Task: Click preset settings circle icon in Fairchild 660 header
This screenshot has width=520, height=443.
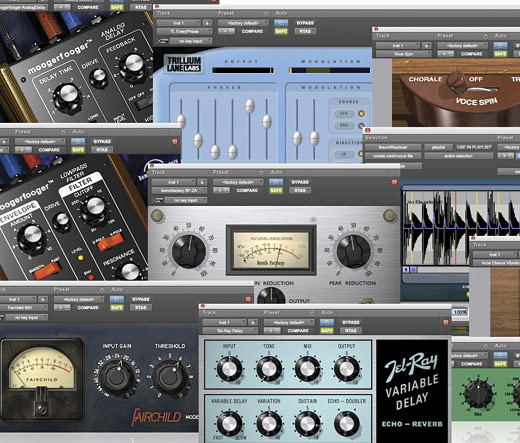Action: [x=102, y=290]
